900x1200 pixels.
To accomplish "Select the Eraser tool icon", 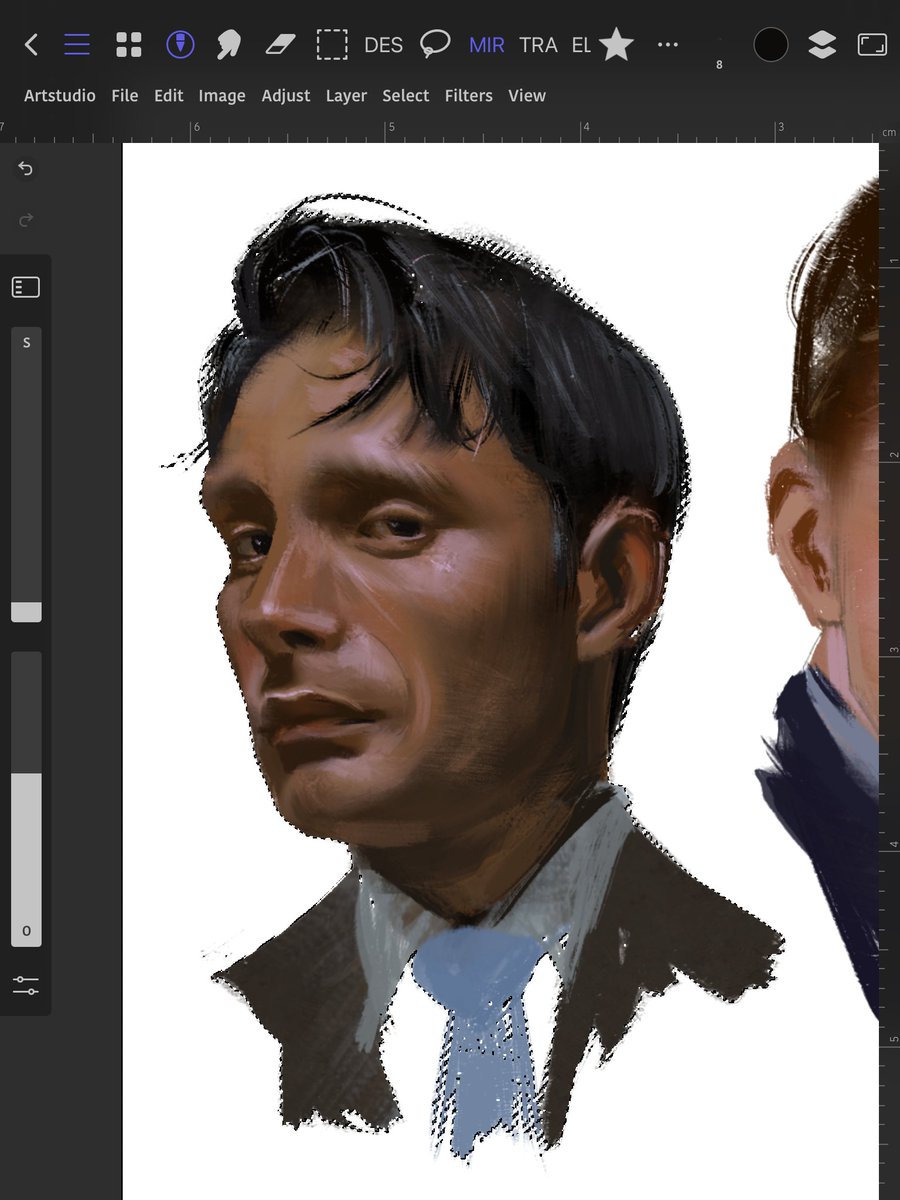I will click(281, 44).
